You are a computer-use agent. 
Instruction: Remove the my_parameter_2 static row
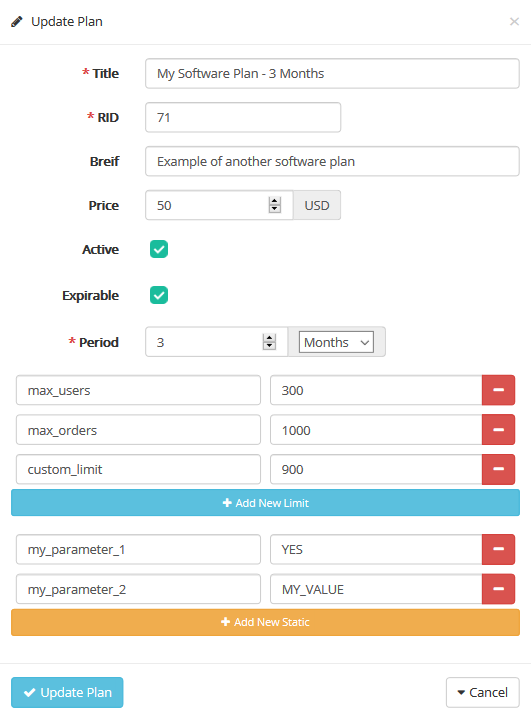coord(498,589)
